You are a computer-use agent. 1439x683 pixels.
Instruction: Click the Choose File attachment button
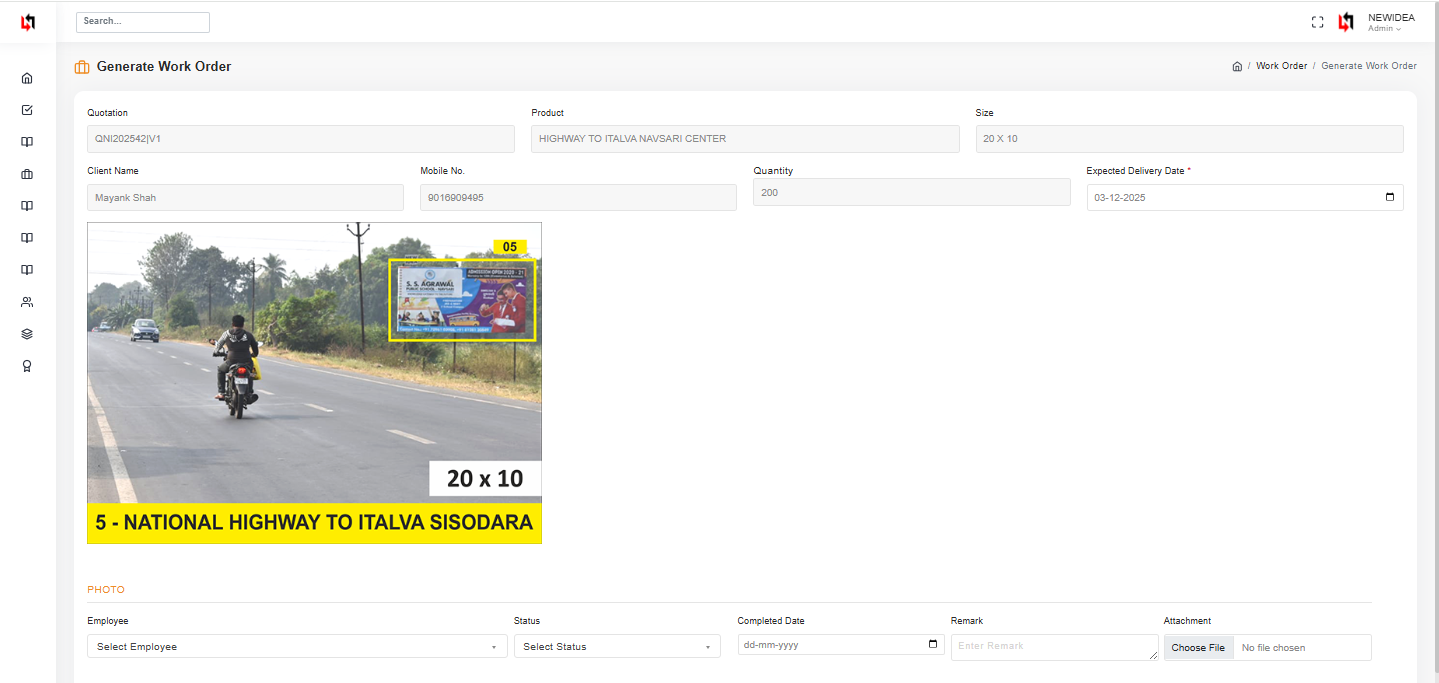tap(1198, 648)
